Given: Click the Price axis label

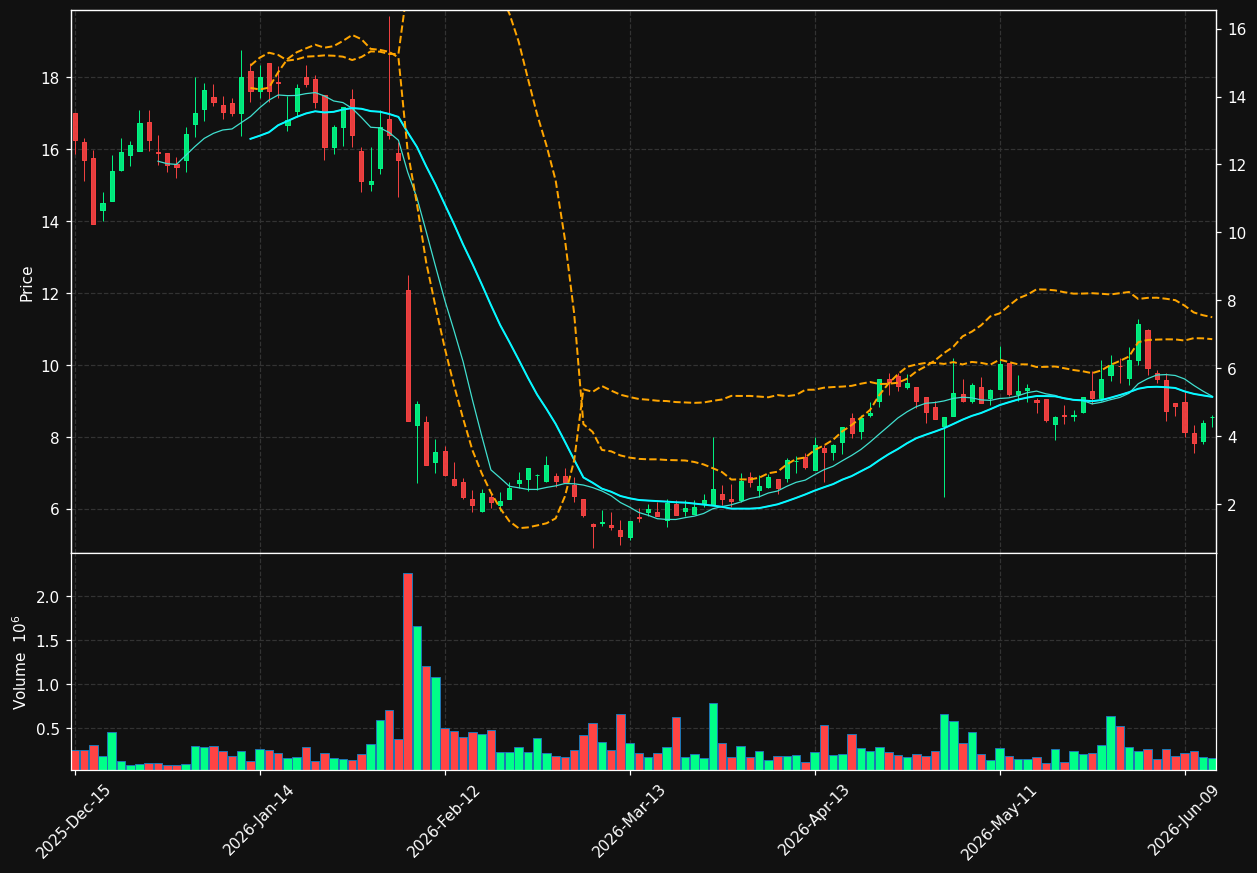Looking at the screenshot, I should pos(27,283).
